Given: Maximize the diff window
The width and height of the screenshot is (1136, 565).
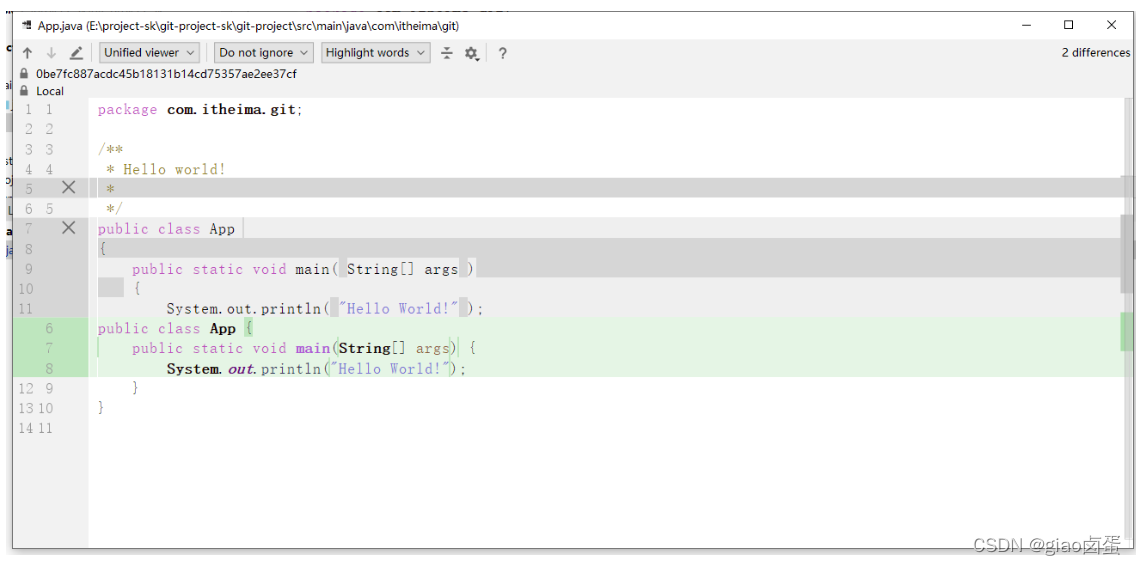Looking at the screenshot, I should (1069, 25).
